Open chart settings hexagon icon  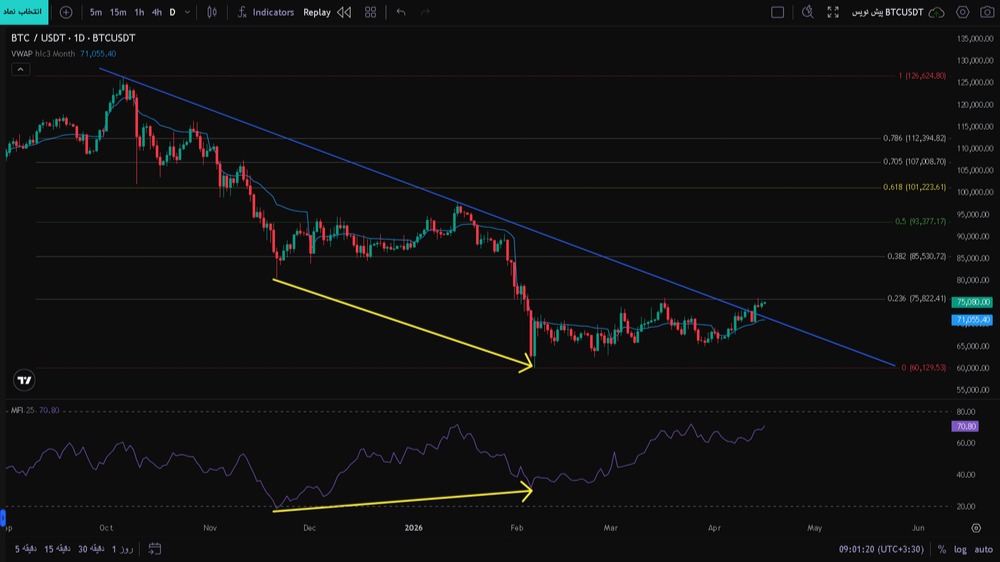pos(962,12)
